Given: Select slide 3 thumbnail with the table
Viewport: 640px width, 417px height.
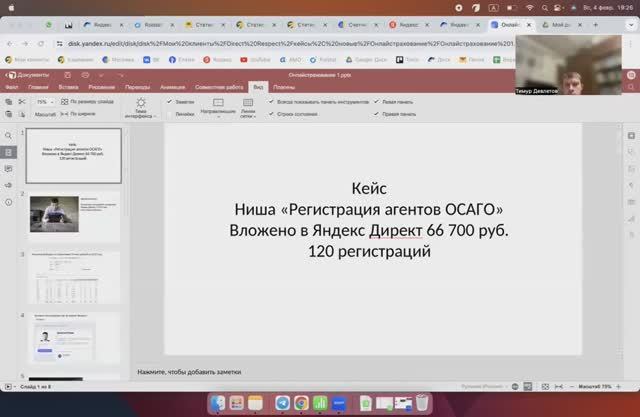Looking at the screenshot, I should (x=74, y=277).
